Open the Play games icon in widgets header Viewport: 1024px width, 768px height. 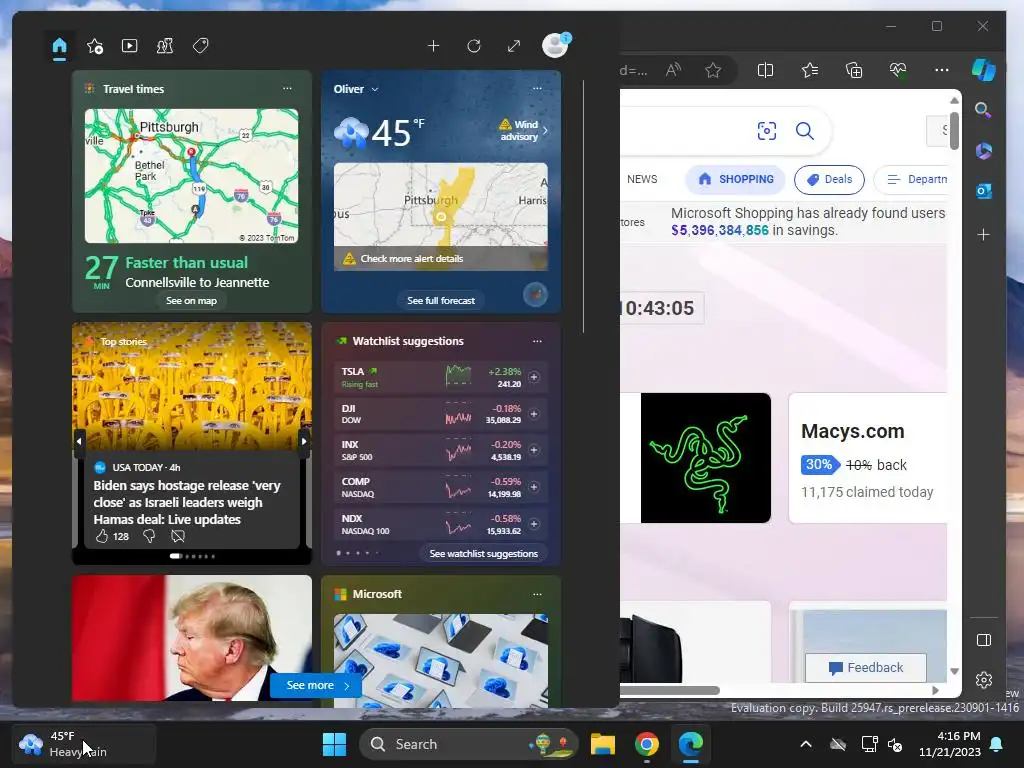coord(165,46)
